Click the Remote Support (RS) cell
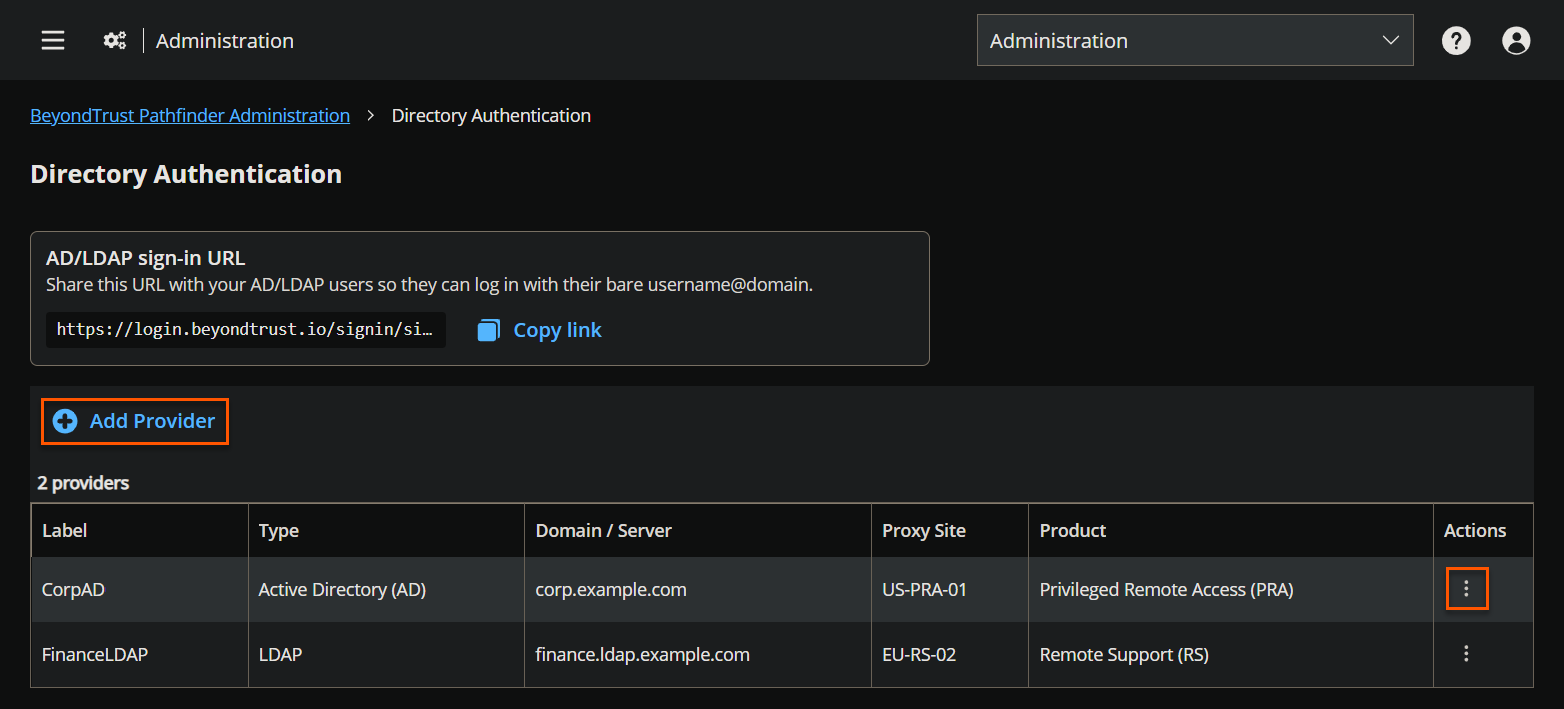1564x709 pixels. pos(1231,655)
